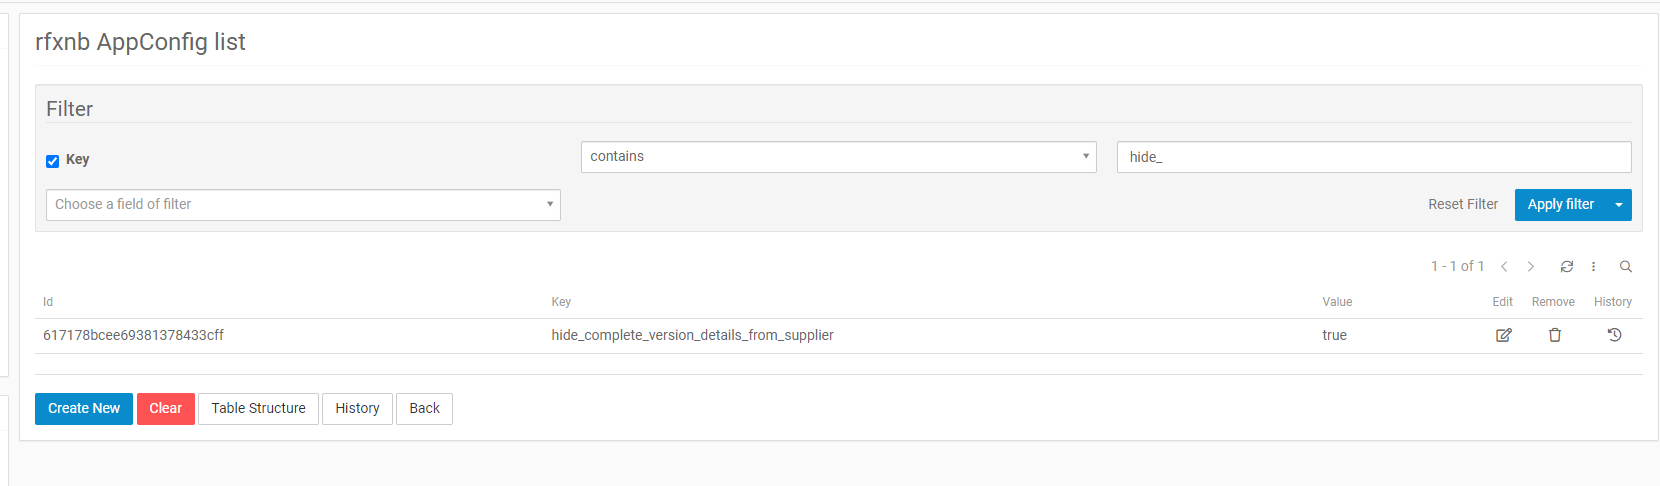Click the trash remove icon
This screenshot has width=1660, height=486.
[1555, 335]
